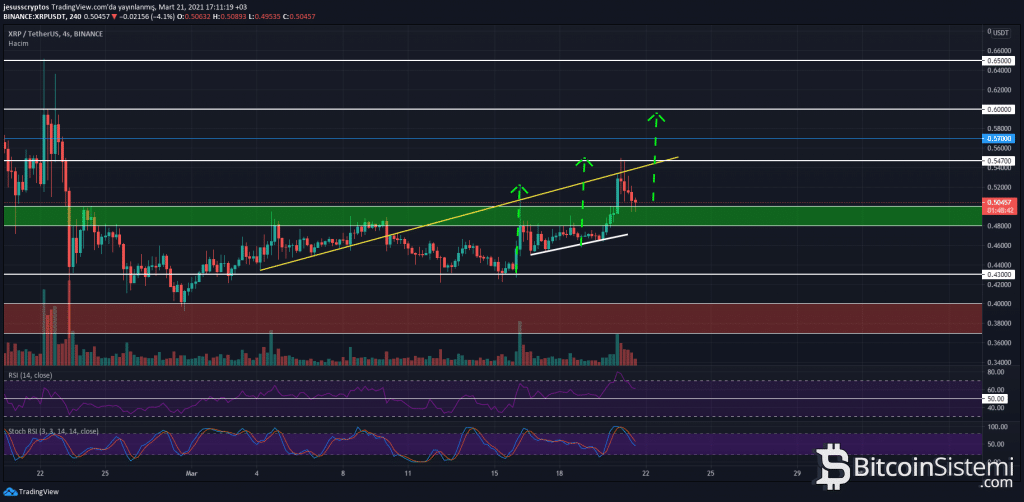This screenshot has height=502, width=1024.
Task: Click the Mar month label on time axis
Action: (191, 472)
